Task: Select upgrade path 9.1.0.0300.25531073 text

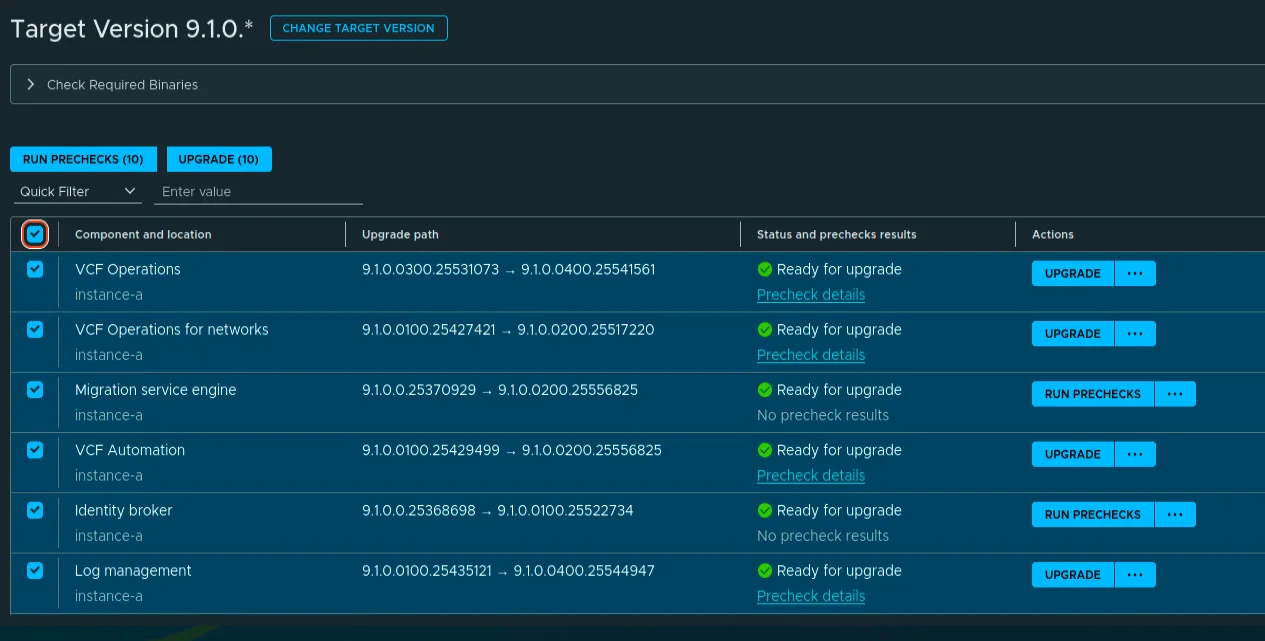Action: click(430, 269)
